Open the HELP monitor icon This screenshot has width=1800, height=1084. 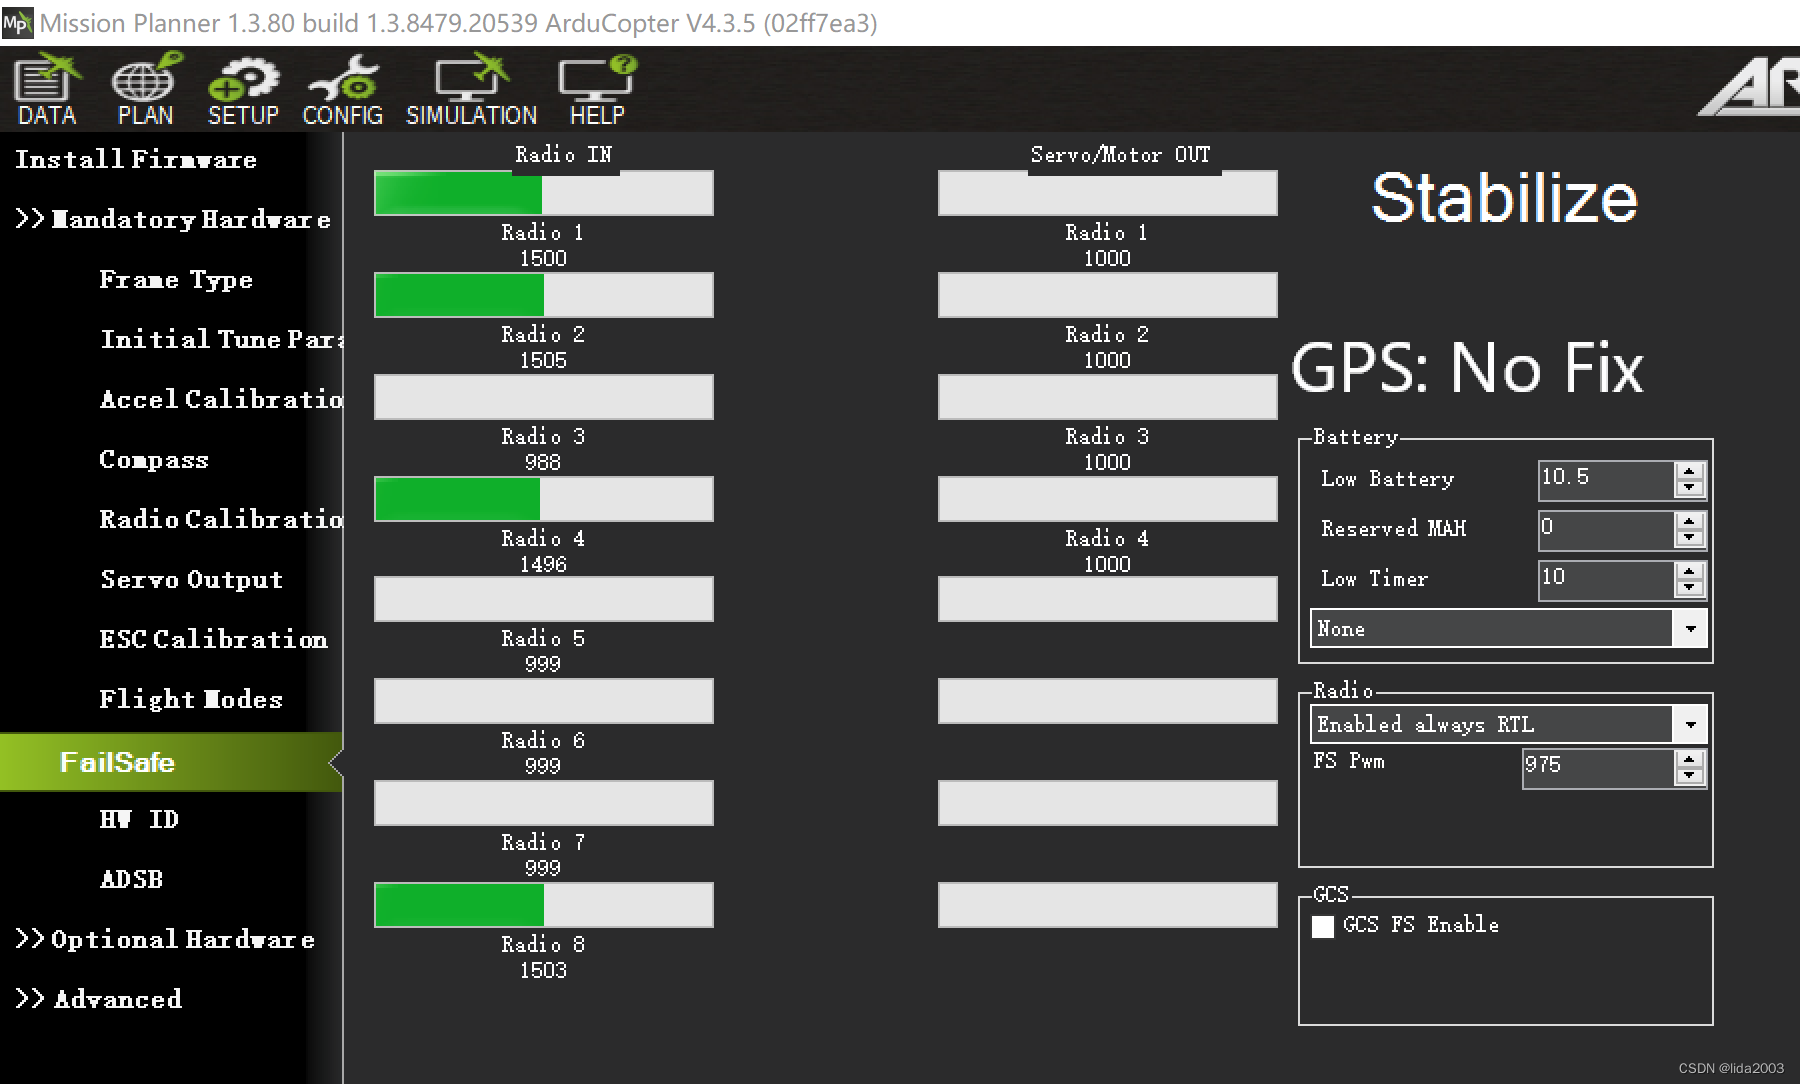(x=597, y=90)
